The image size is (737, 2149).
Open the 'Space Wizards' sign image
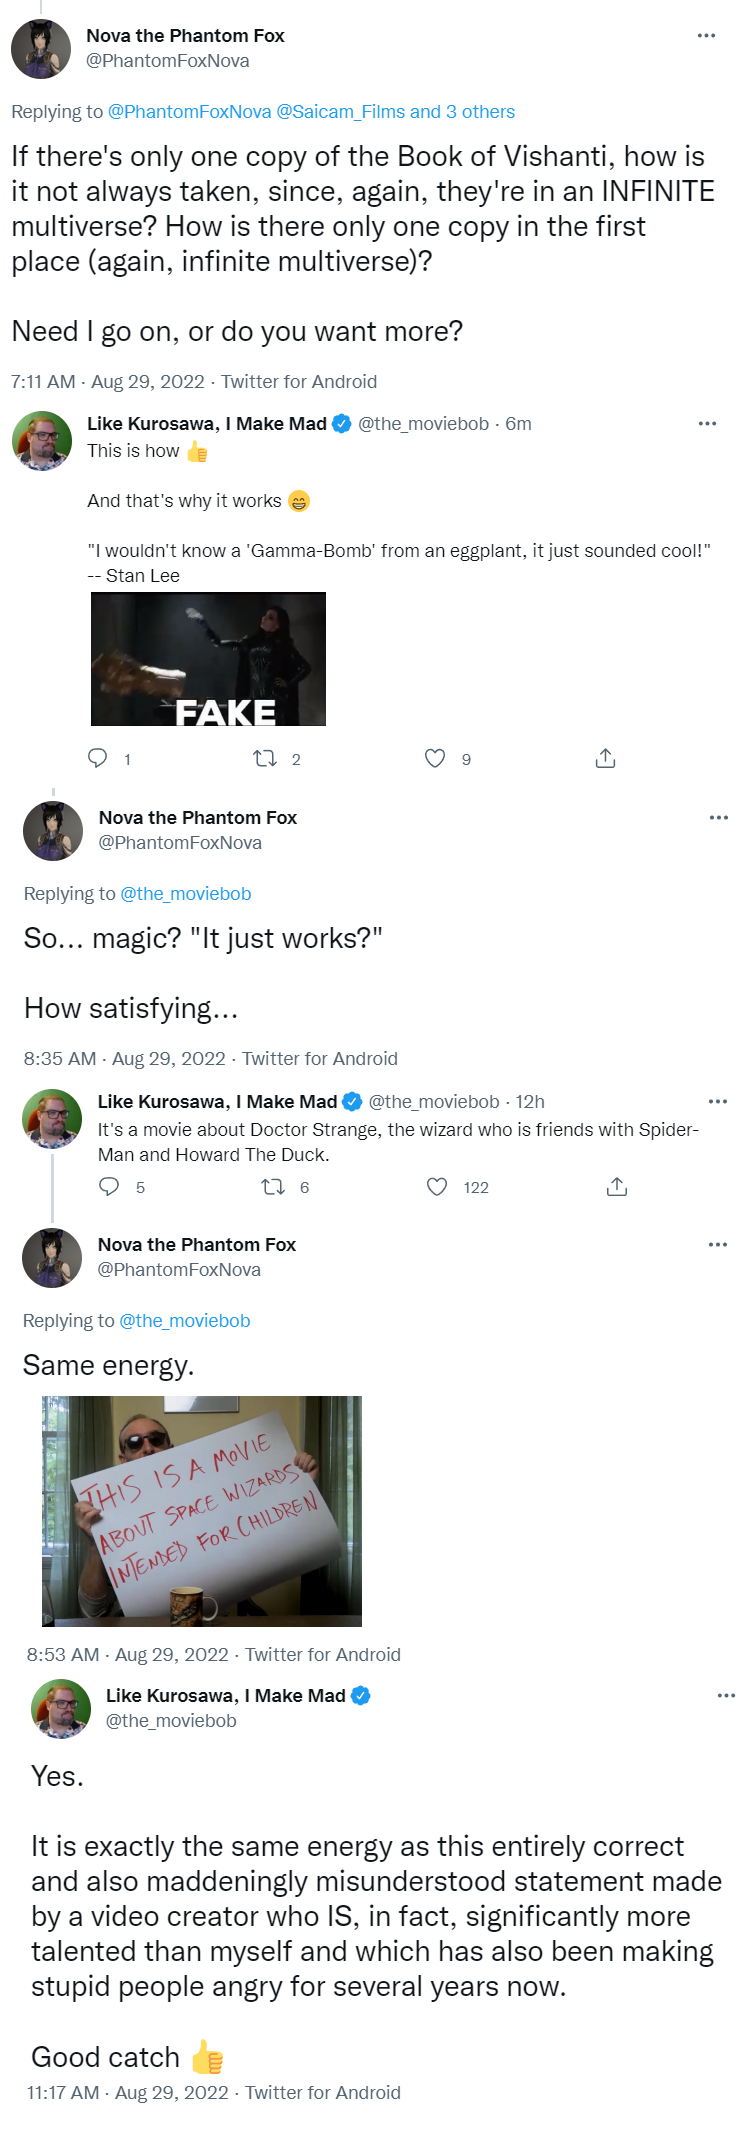pos(202,1511)
